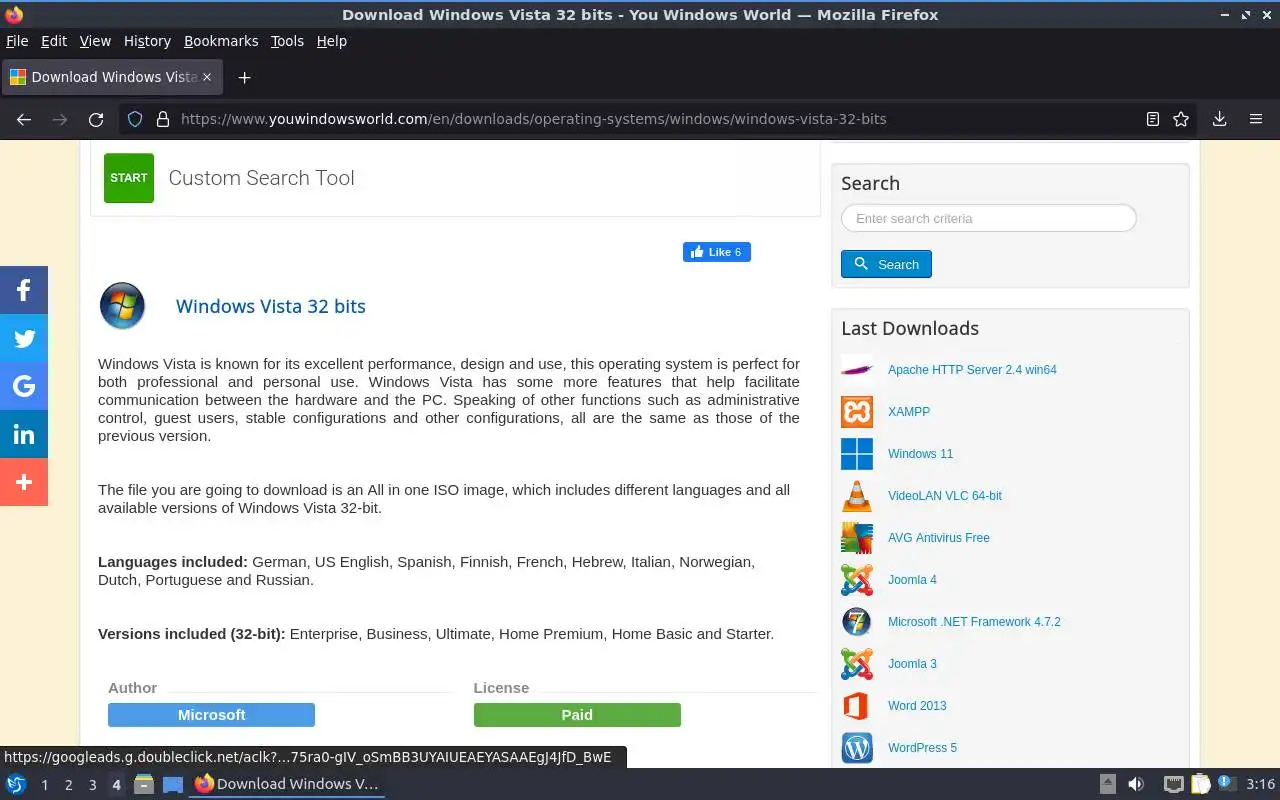
Task: Click the Paid license label
Action: (577, 715)
